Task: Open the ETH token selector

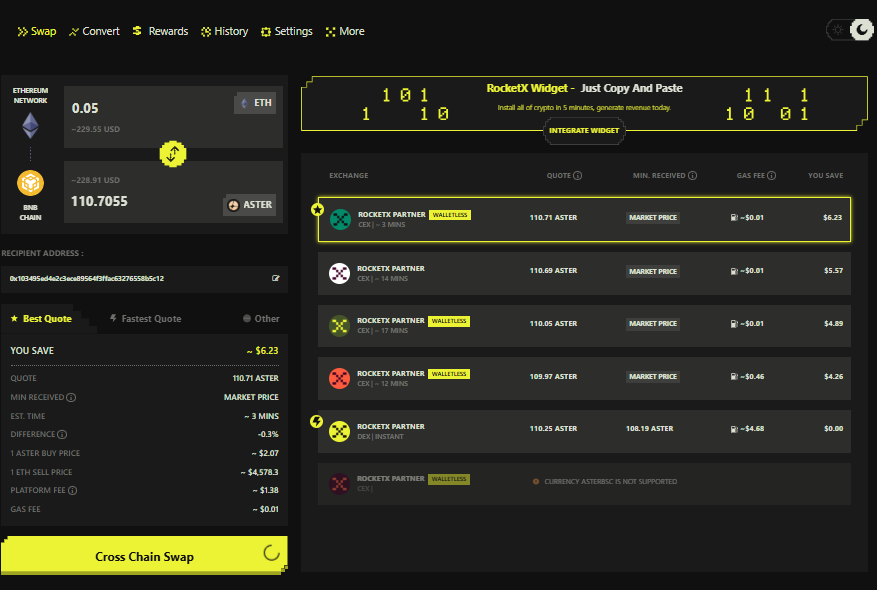Action: [x=254, y=103]
